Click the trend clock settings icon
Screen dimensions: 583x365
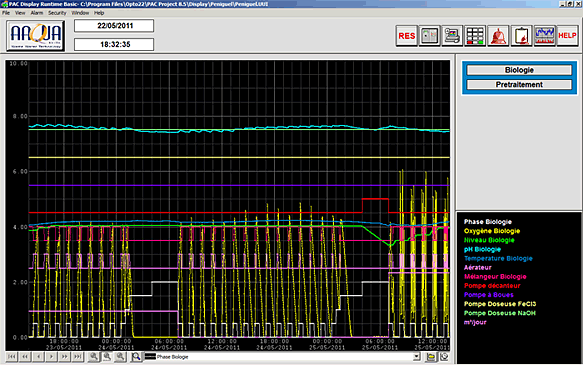[x=444, y=357]
